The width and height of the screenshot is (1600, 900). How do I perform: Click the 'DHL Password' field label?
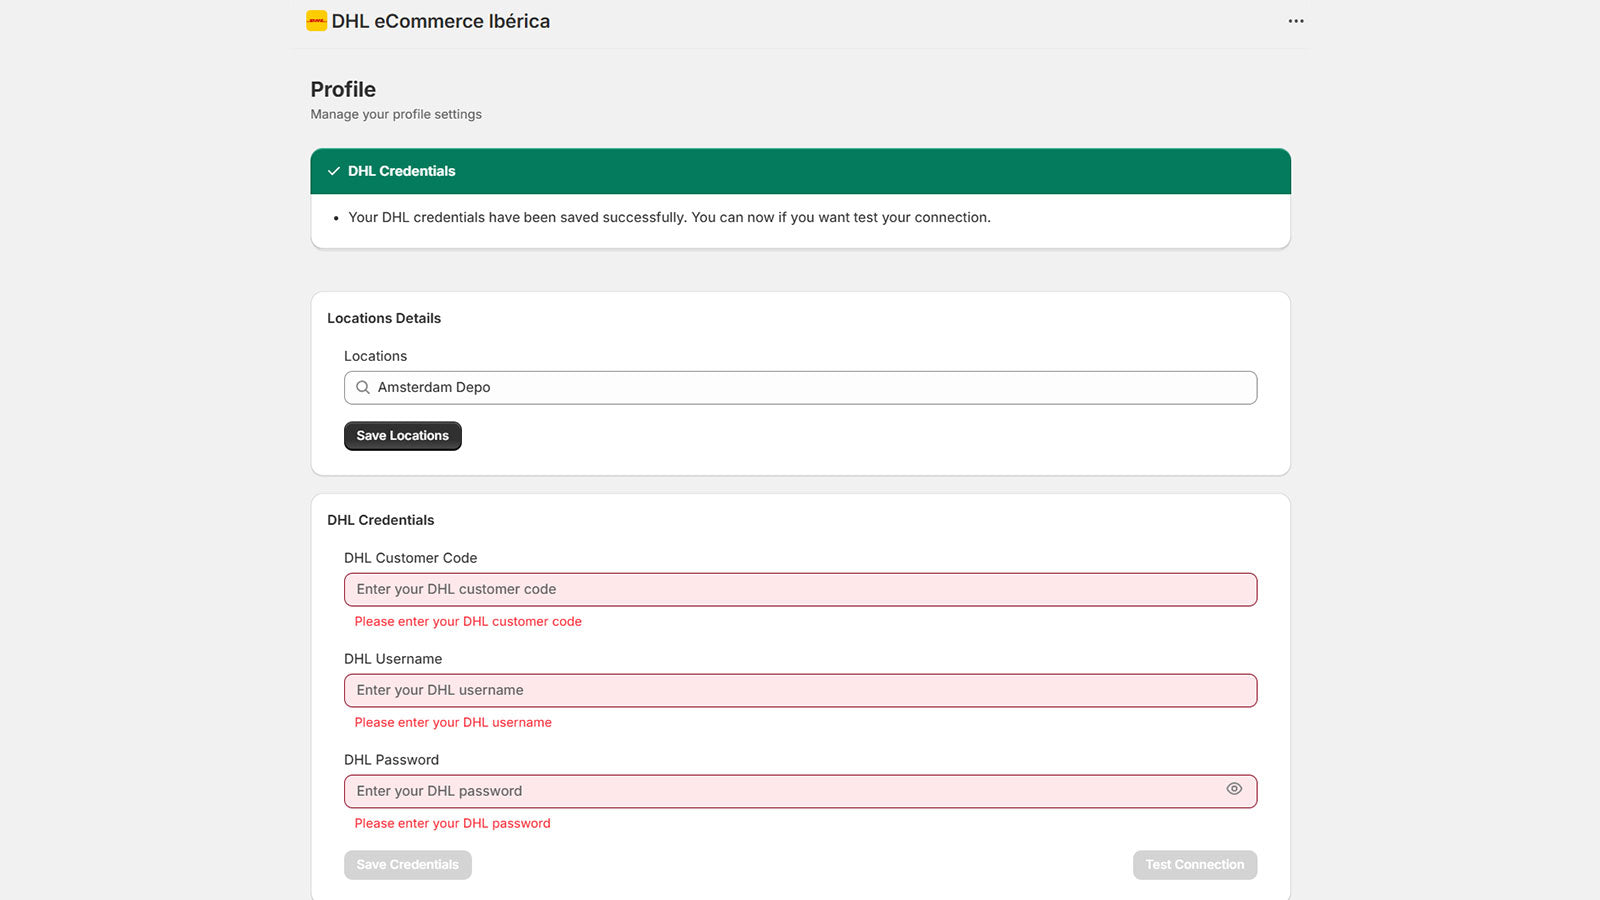(391, 760)
